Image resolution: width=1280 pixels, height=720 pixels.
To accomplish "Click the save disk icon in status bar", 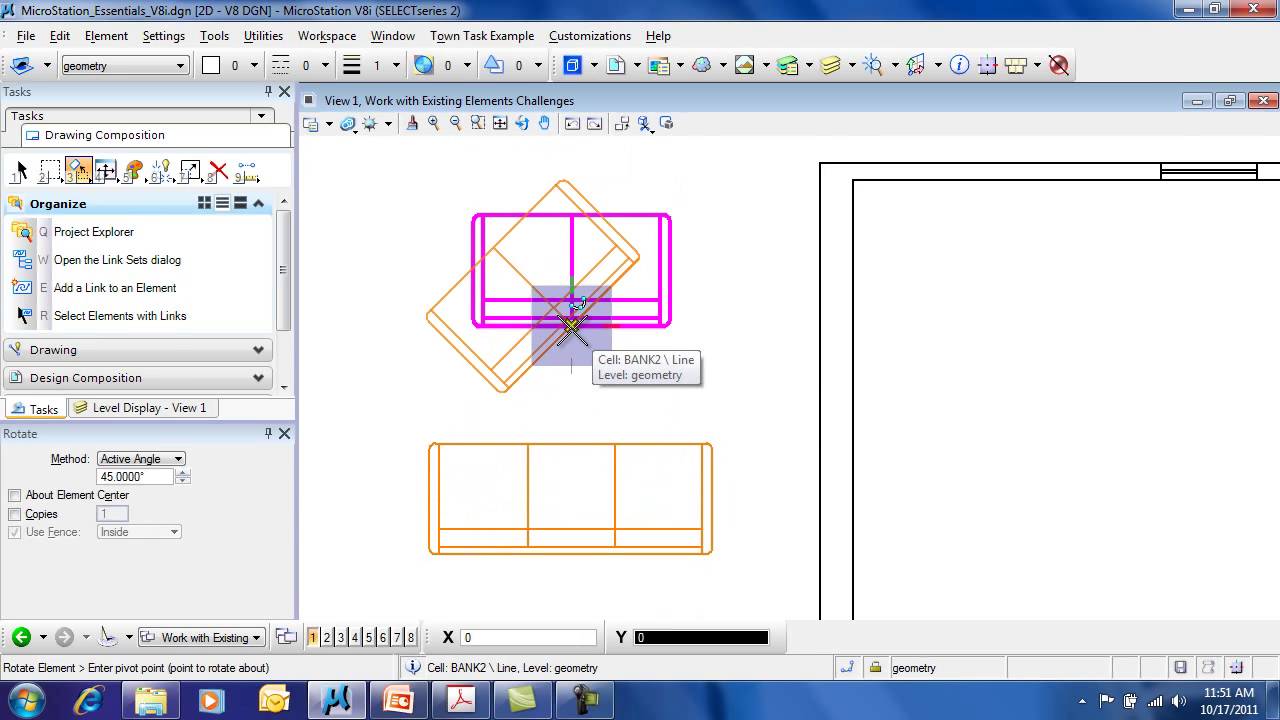I will click(x=1181, y=667).
